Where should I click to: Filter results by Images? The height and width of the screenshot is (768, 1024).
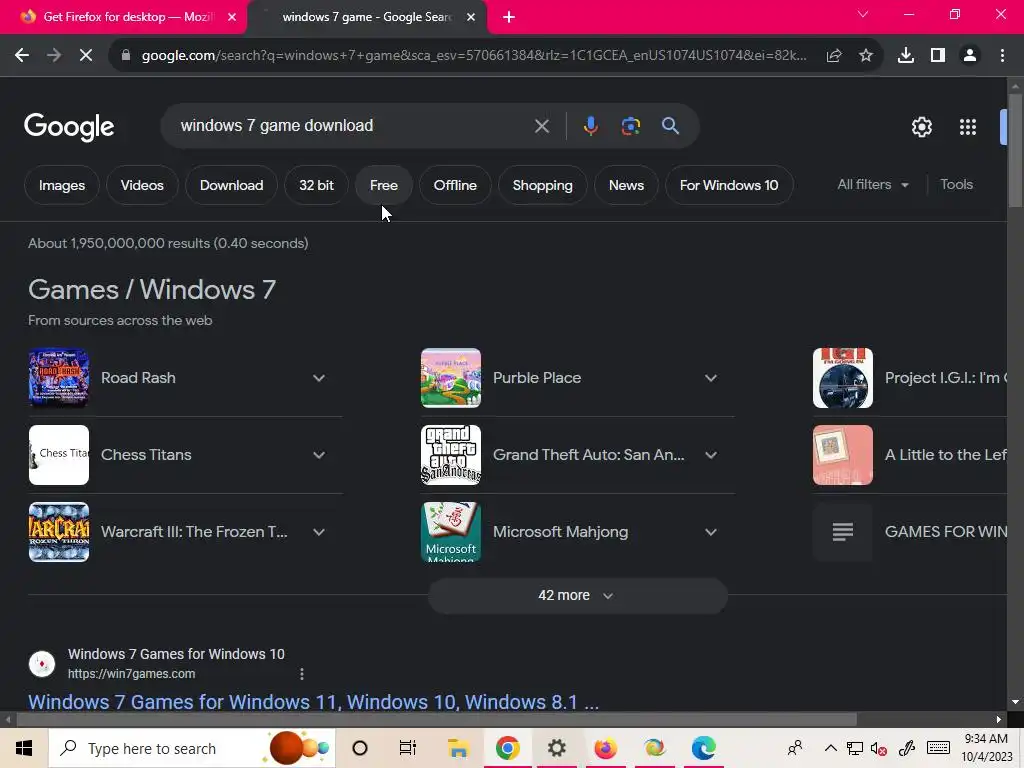(x=62, y=185)
